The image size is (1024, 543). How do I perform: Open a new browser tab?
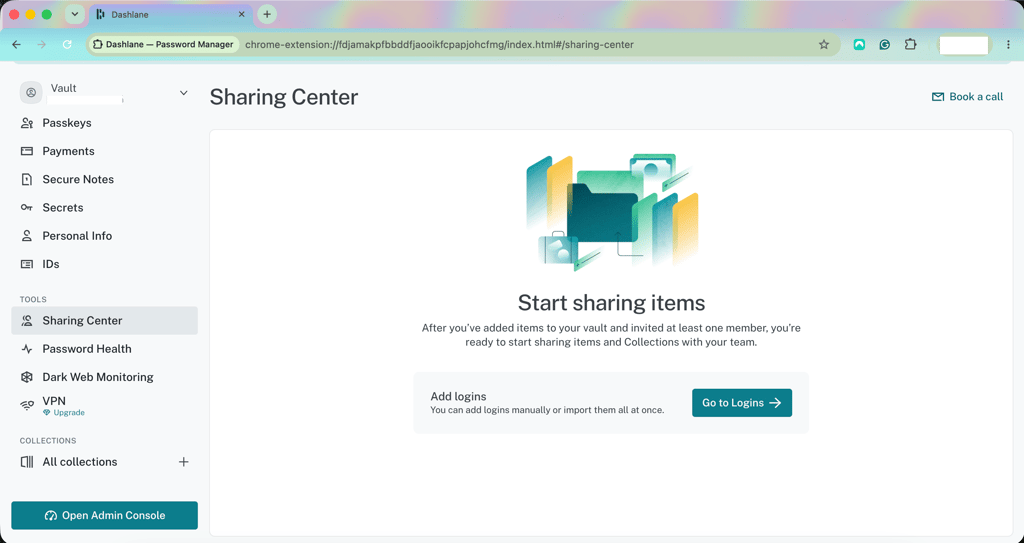click(x=266, y=14)
